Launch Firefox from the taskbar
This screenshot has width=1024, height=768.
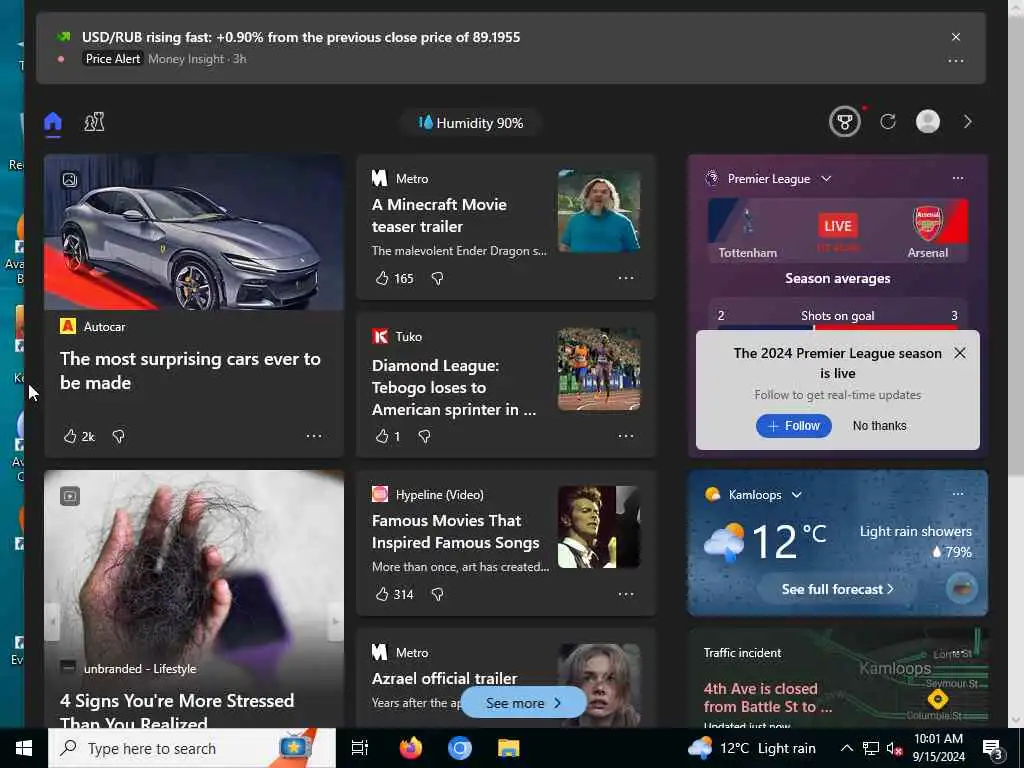tap(410, 748)
